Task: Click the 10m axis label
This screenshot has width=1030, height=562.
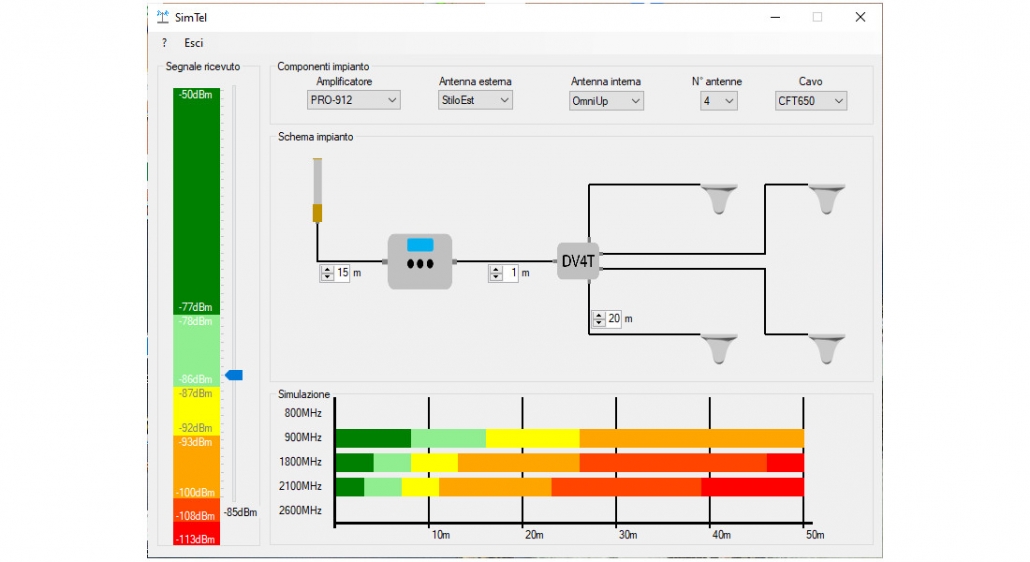Action: pos(441,534)
